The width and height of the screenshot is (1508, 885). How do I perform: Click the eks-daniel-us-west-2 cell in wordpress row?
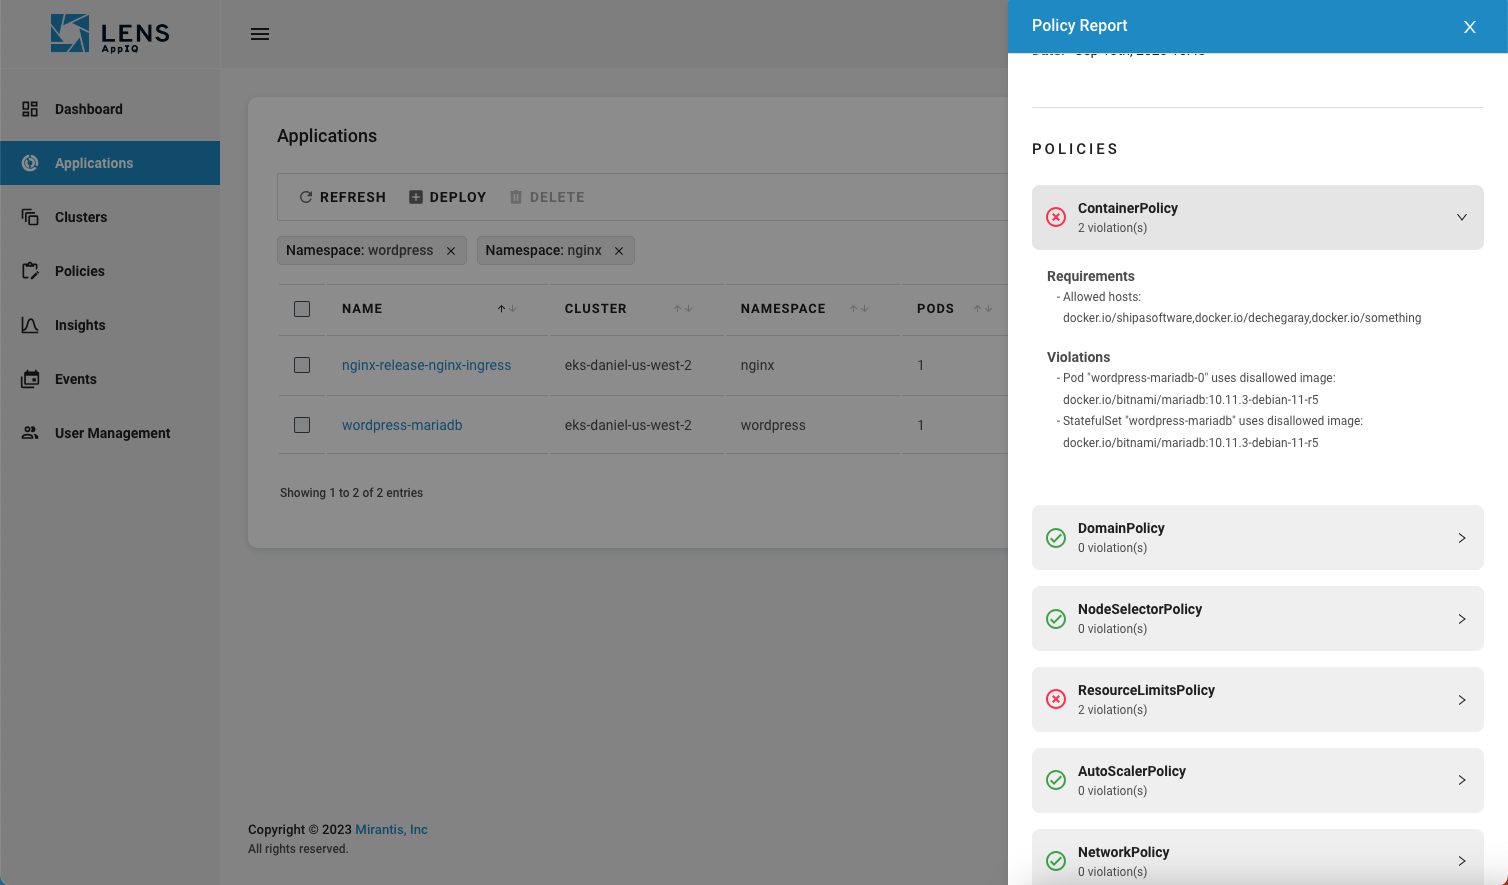[x=628, y=425]
